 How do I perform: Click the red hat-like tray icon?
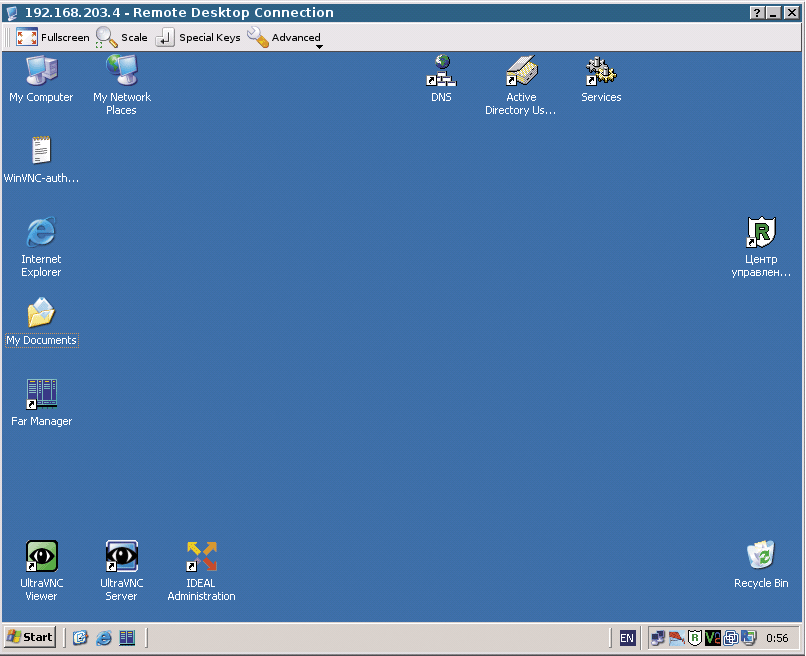pyautogui.click(x=677, y=638)
